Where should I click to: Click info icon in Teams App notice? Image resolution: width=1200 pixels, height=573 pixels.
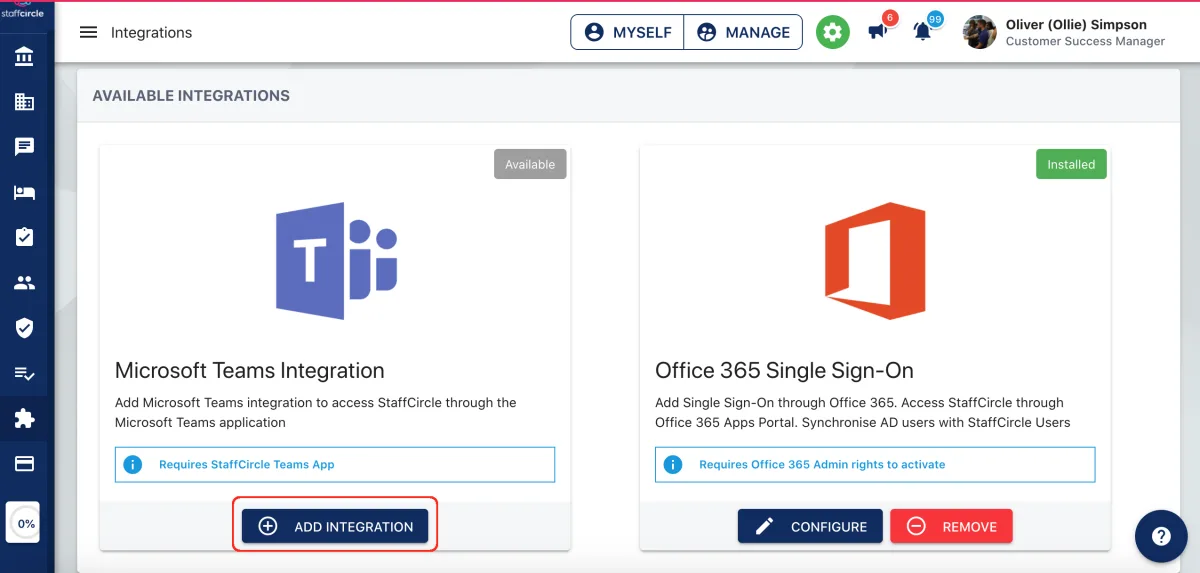tap(133, 465)
